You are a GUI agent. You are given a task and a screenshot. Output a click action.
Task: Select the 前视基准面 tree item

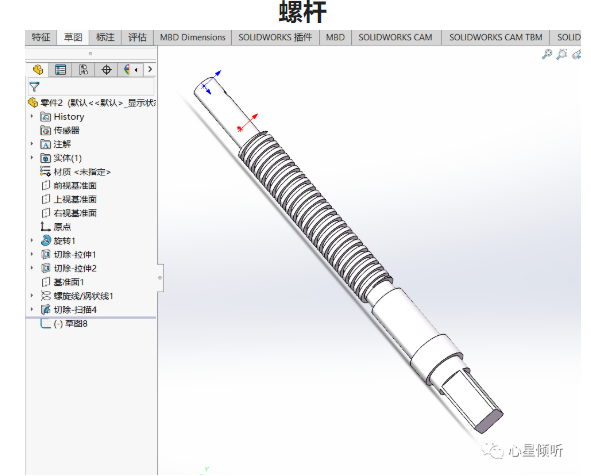pyautogui.click(x=69, y=185)
